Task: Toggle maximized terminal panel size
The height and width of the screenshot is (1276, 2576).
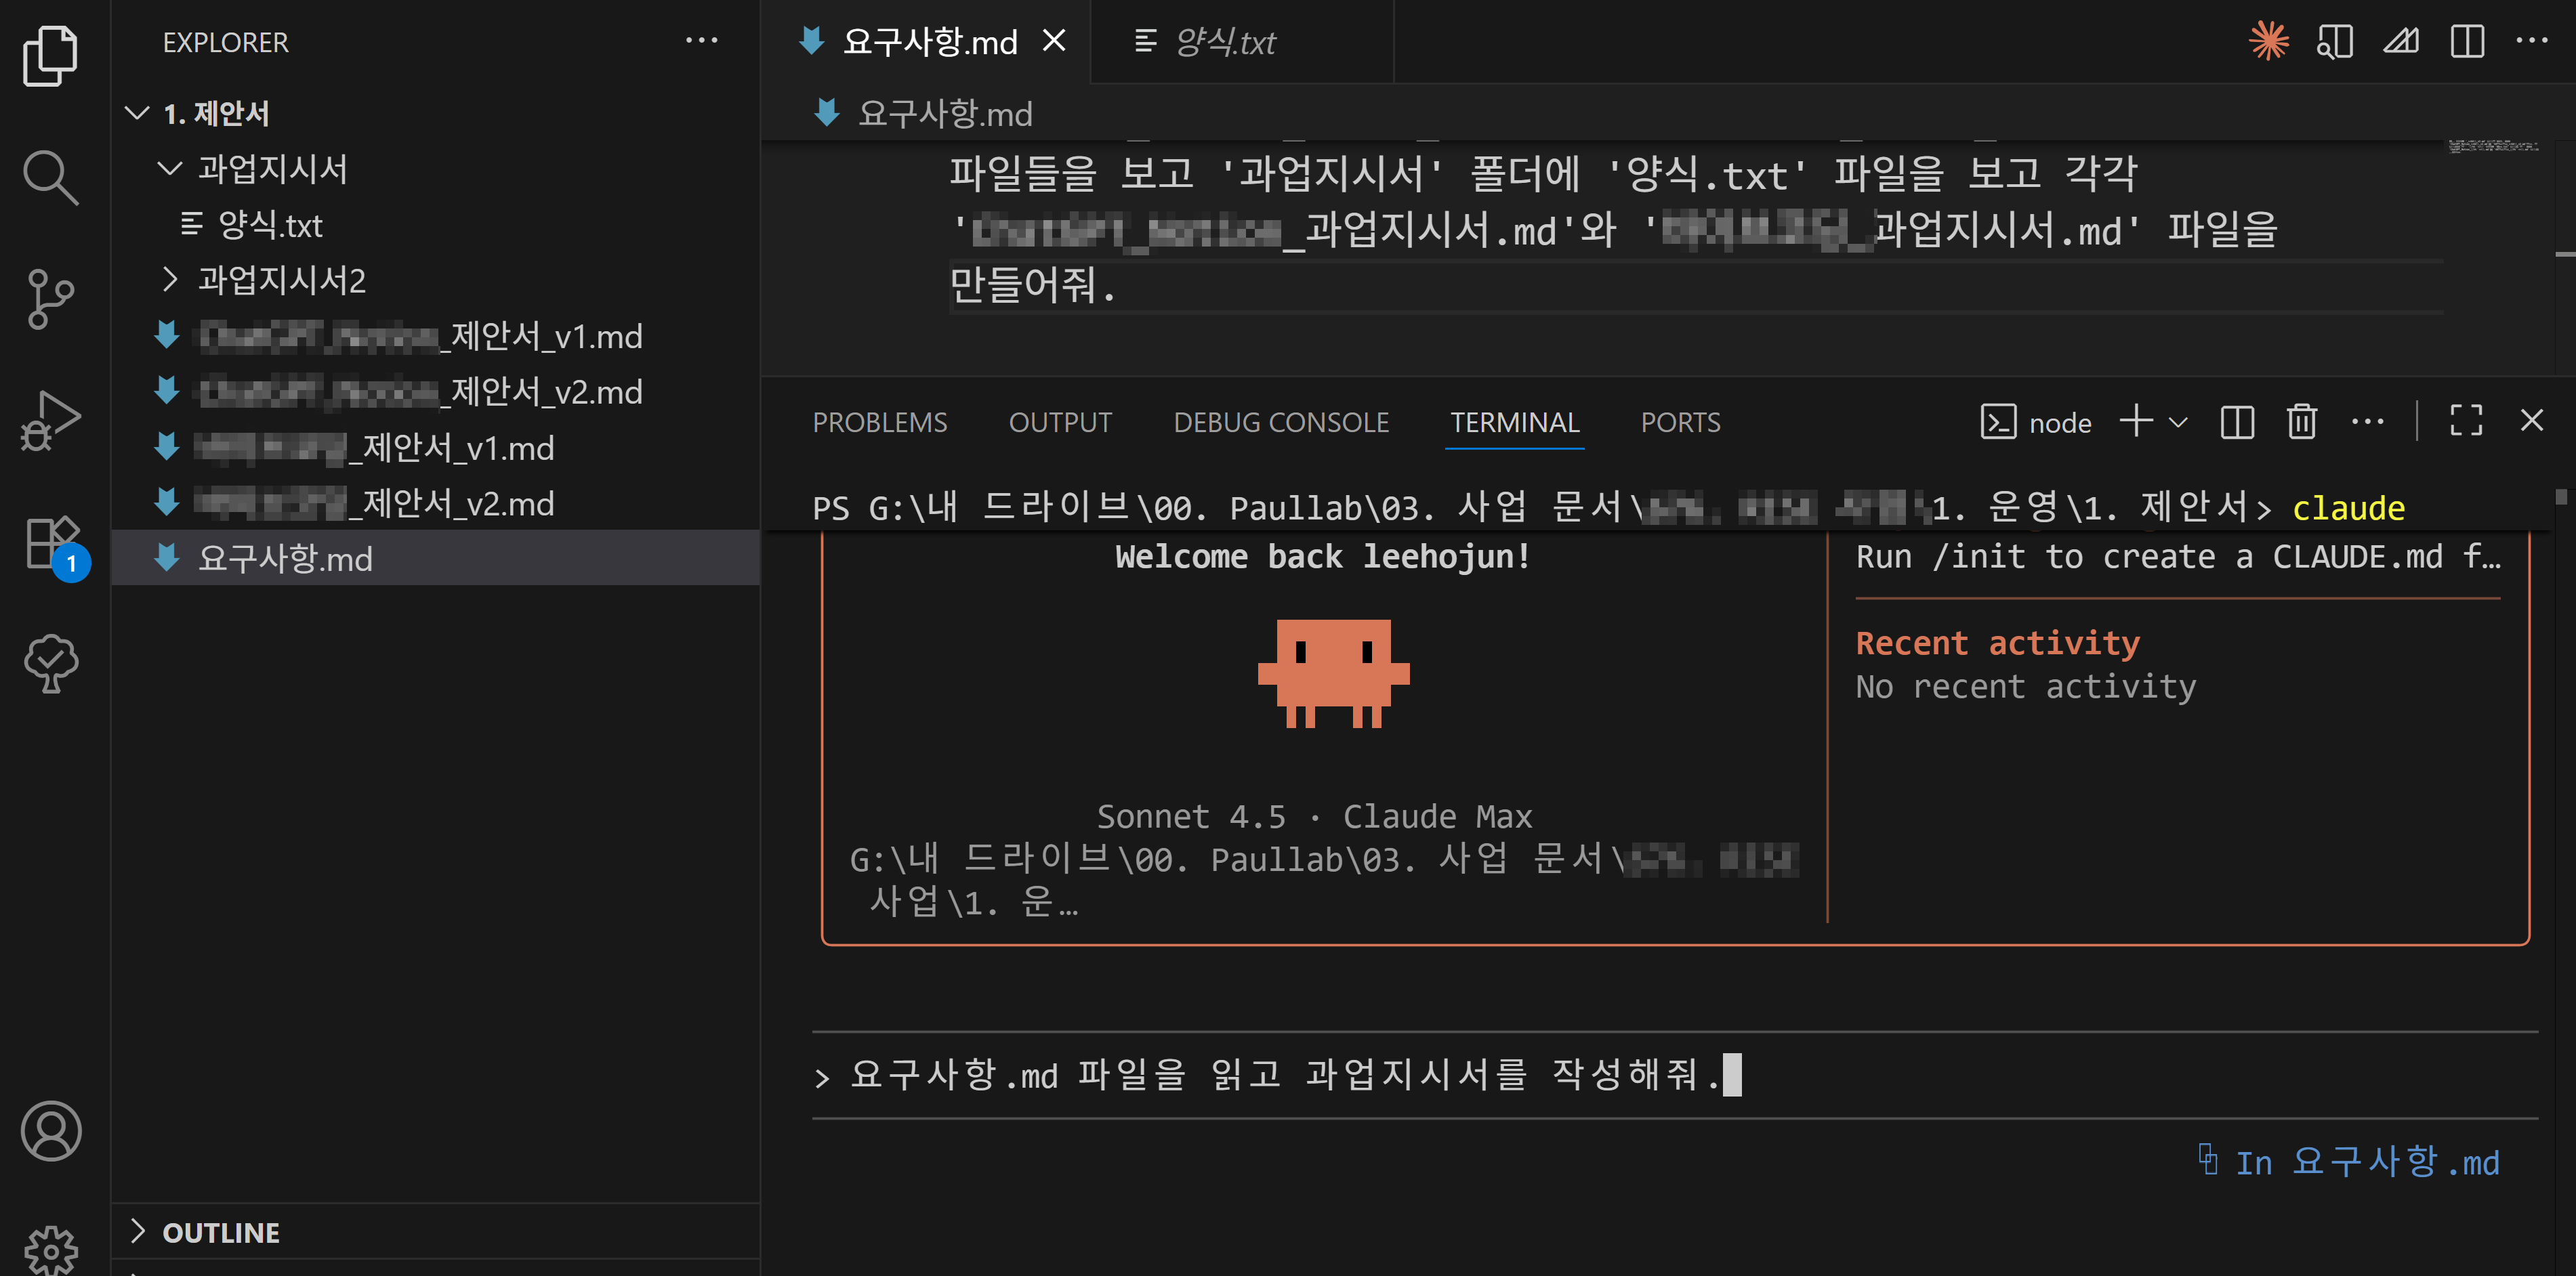Action: pos(2466,421)
